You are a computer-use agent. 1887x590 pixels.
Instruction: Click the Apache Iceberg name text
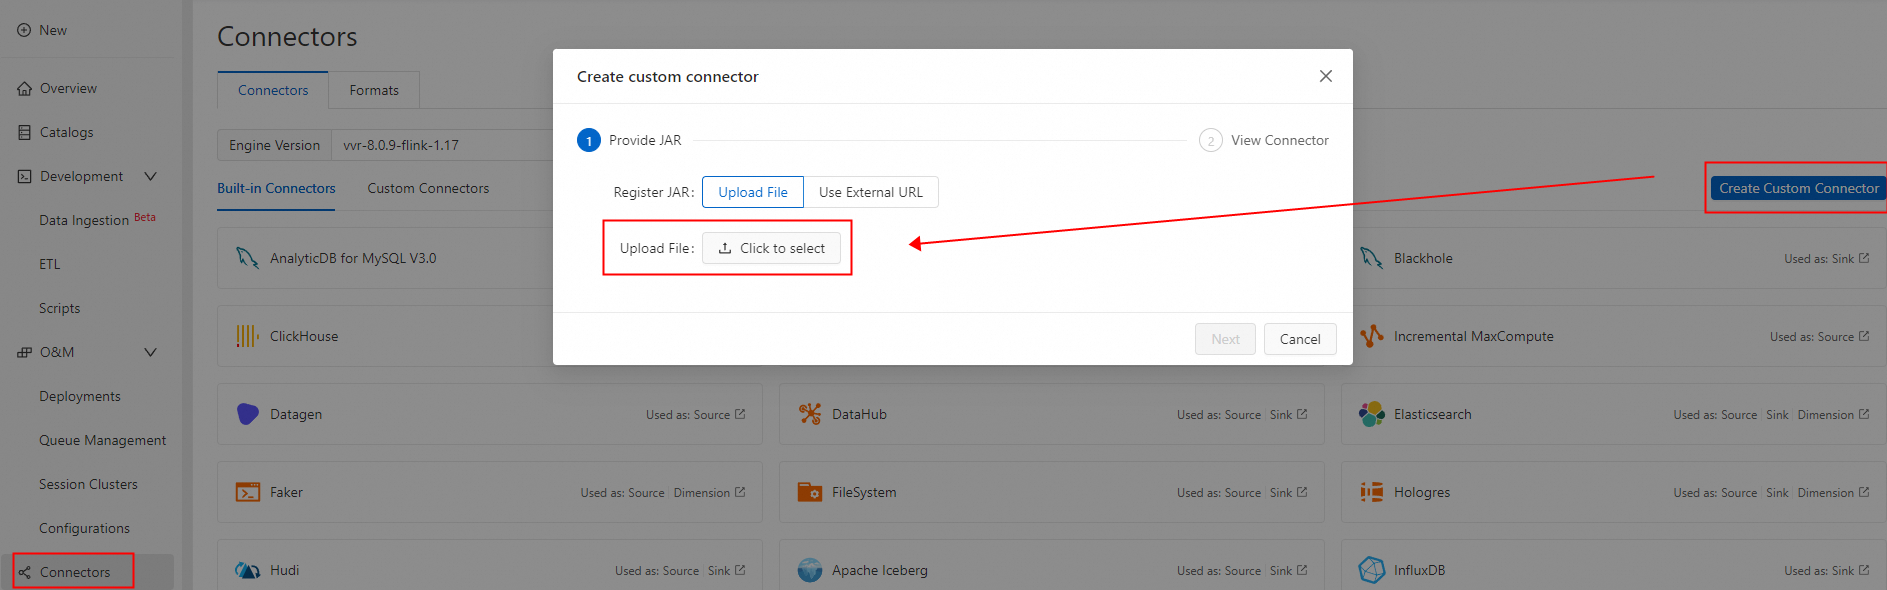[880, 570]
